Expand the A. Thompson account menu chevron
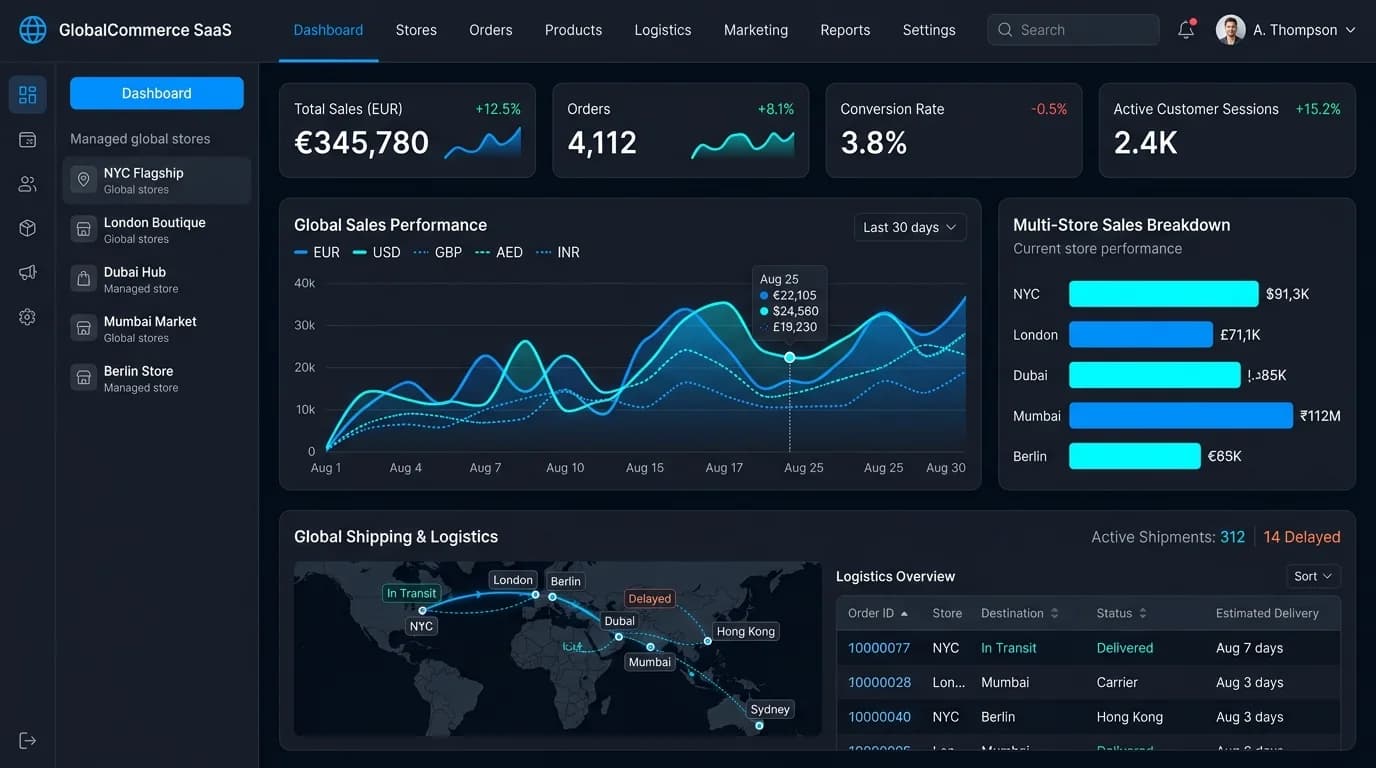The image size is (1376, 768). point(1351,30)
